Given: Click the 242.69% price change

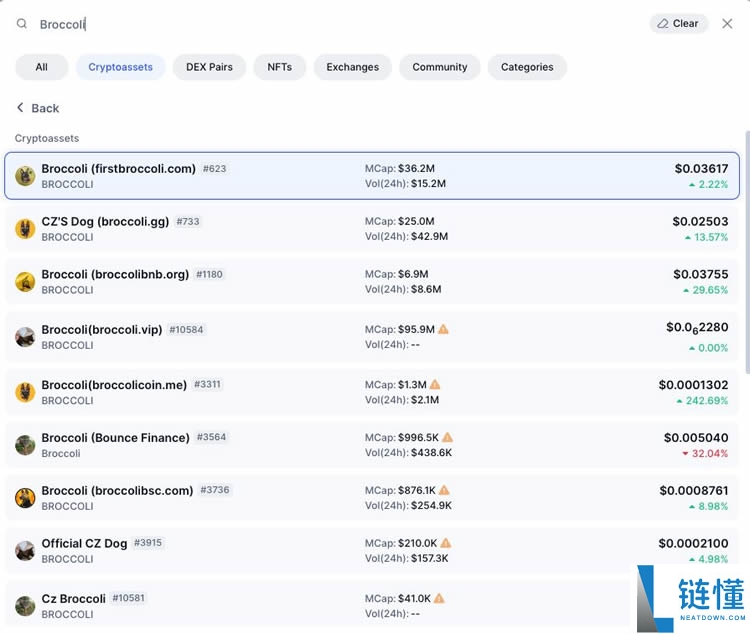Looking at the screenshot, I should 702,400.
